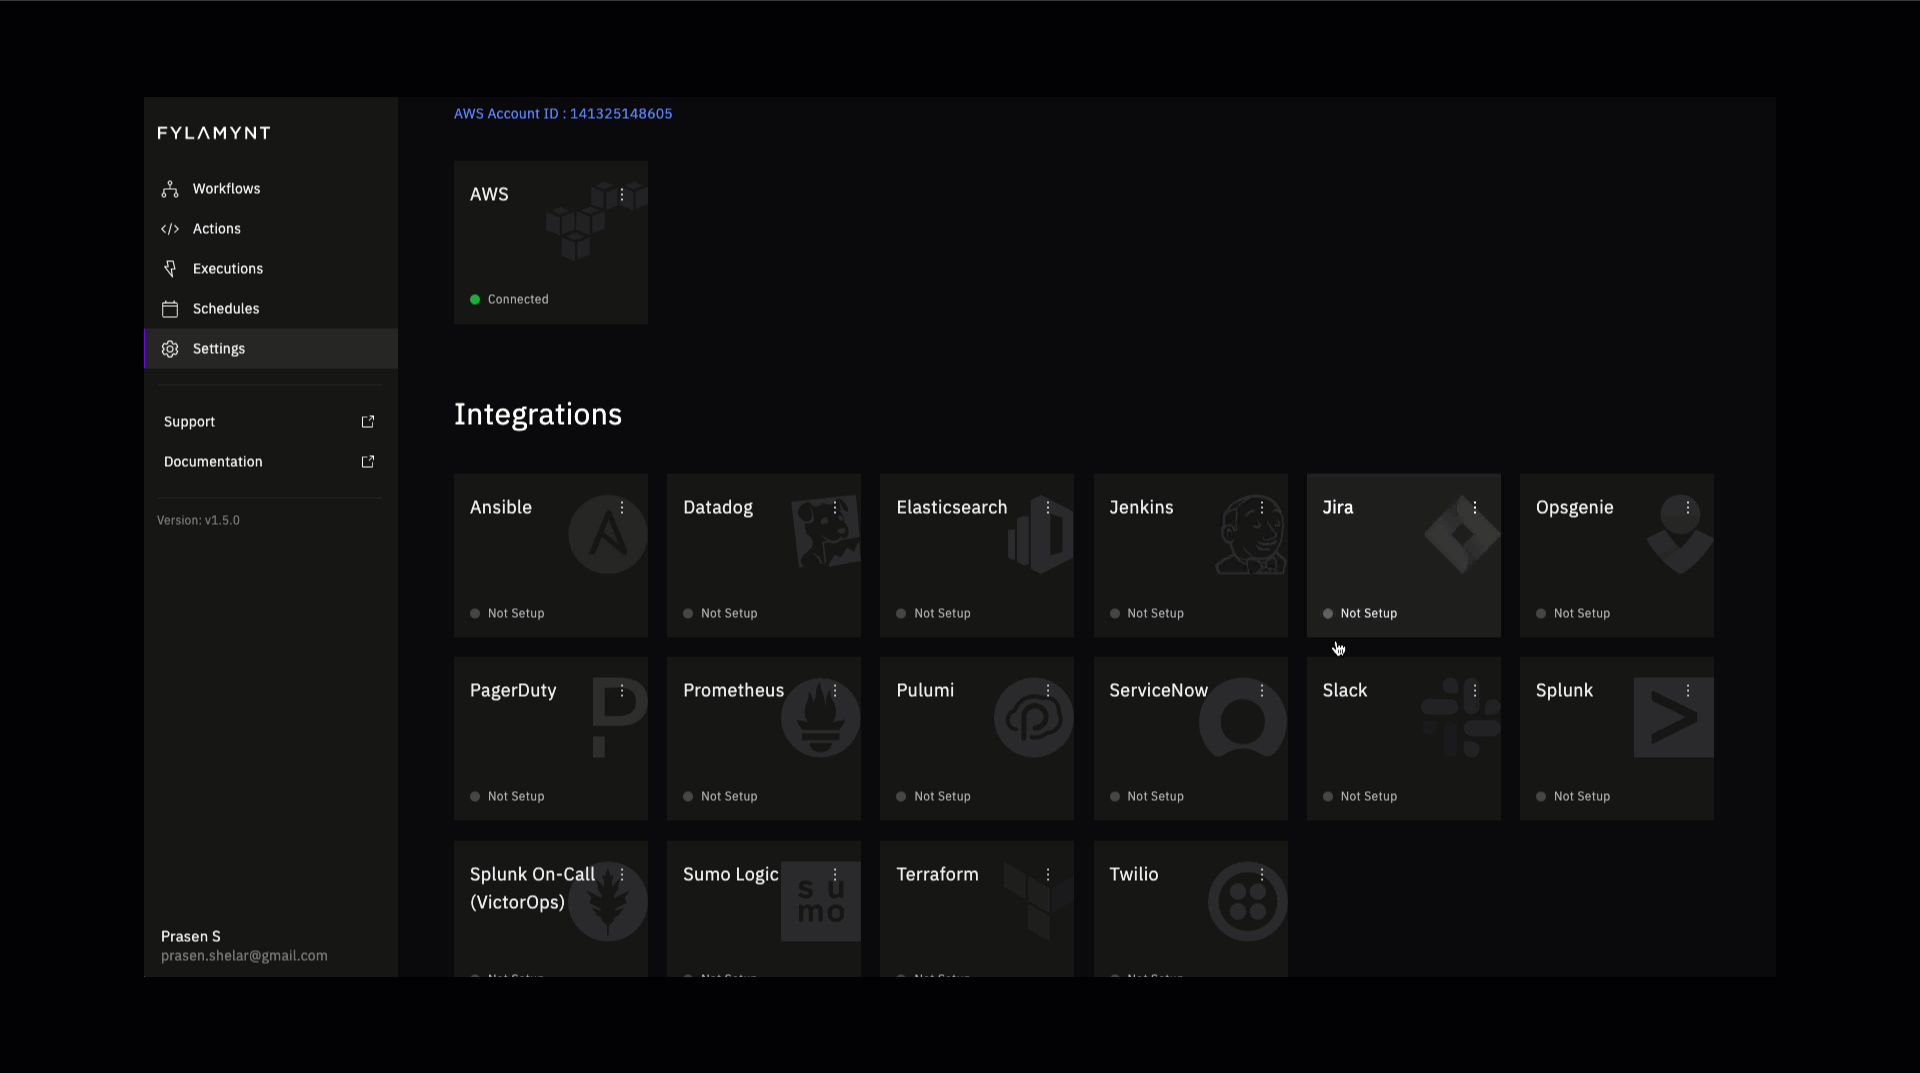This screenshot has height=1073, width=1920.
Task: Click the Terraform logo icon
Action: (x=1039, y=901)
